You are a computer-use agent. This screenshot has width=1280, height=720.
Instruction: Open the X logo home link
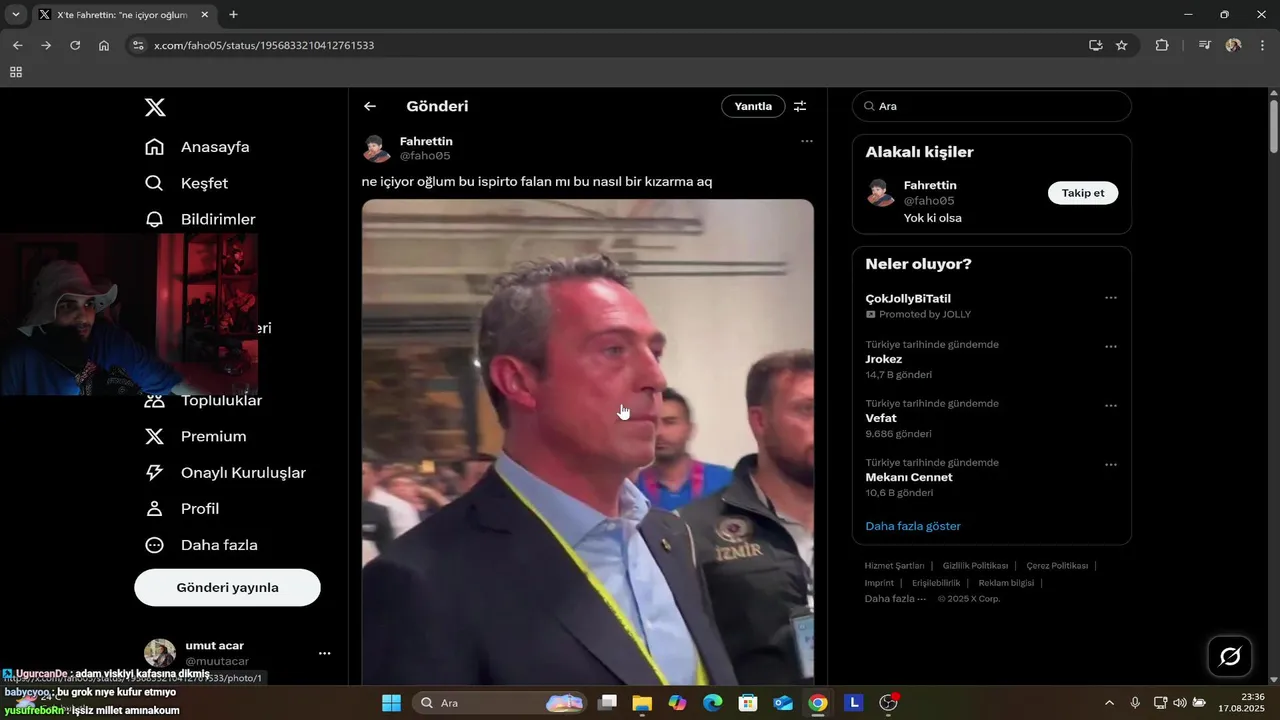155,107
